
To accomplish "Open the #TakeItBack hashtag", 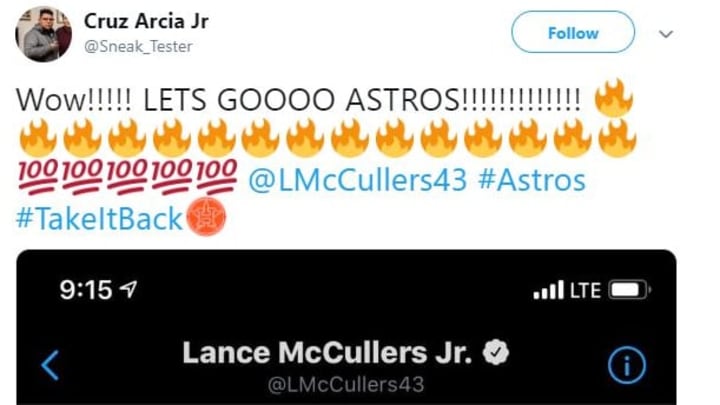I will pos(99,219).
